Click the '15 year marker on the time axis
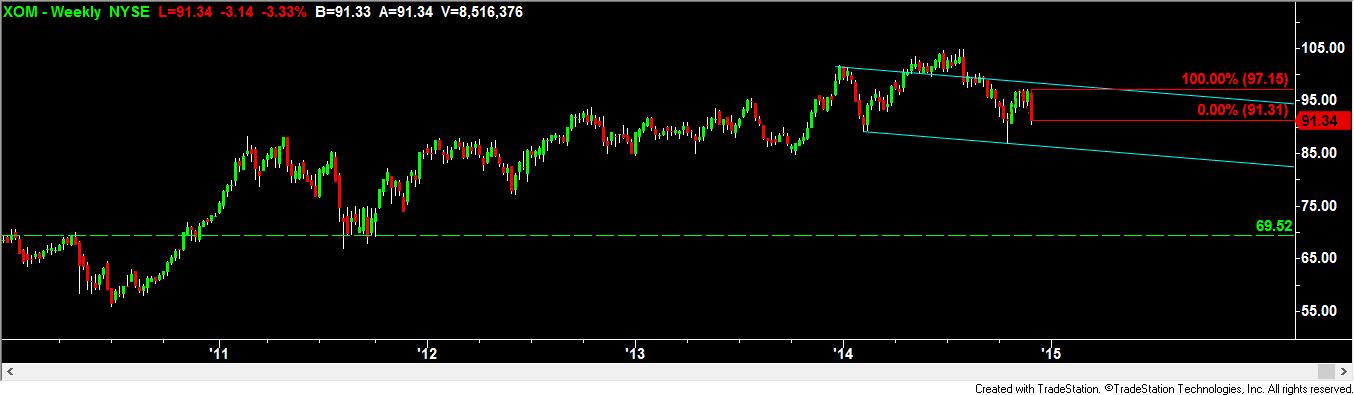1354x395 pixels. (1051, 352)
